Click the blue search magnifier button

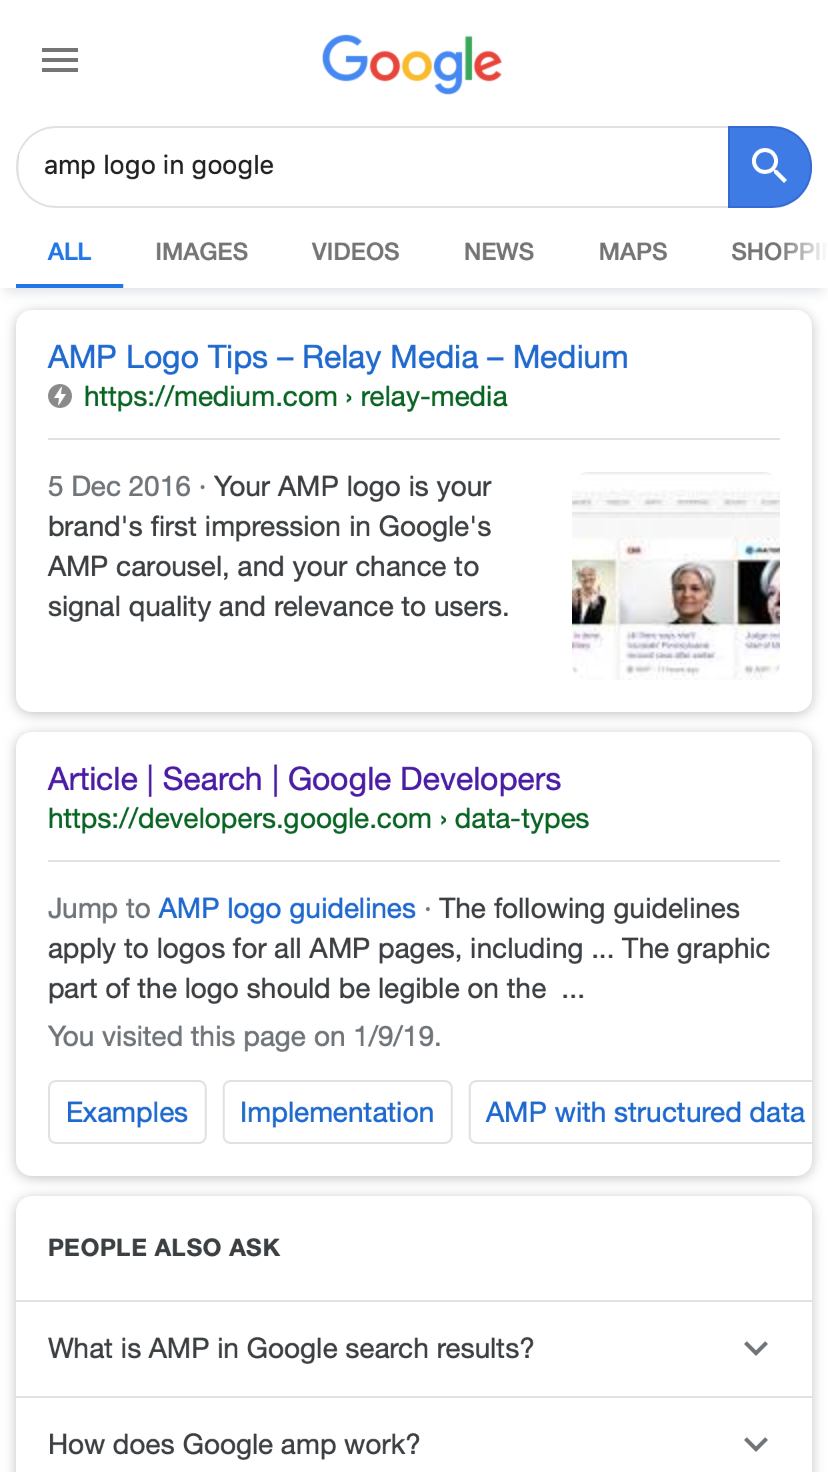769,167
